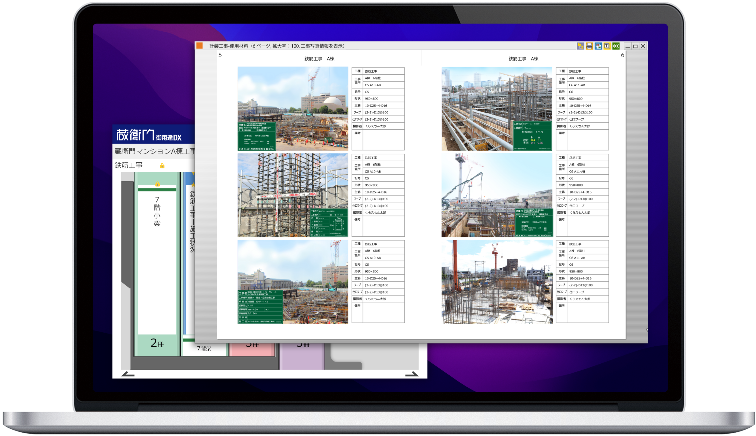Viewport: 756px width, 436px height.
Task: Click the blue icon in the viewer toolbar
Action: pyautogui.click(x=599, y=46)
